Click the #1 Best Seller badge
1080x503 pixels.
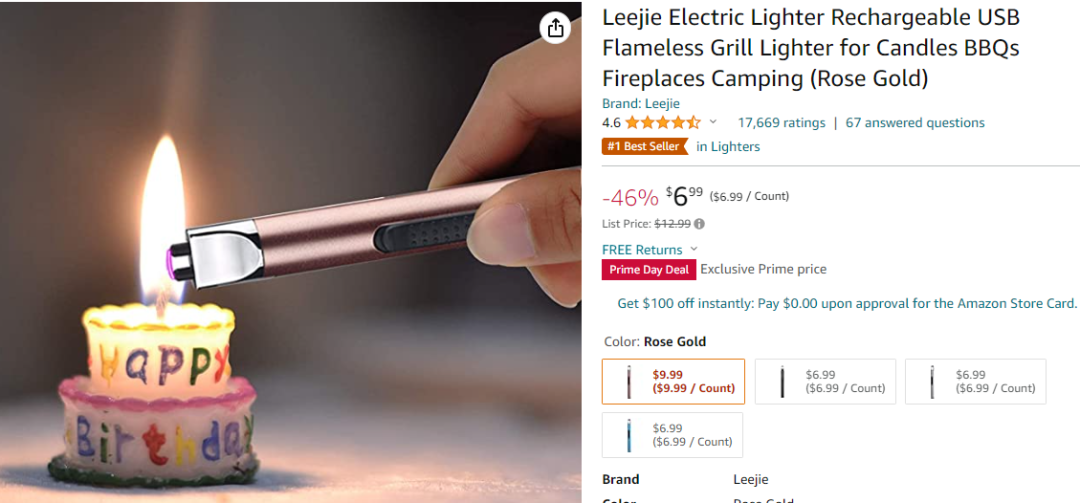point(645,147)
